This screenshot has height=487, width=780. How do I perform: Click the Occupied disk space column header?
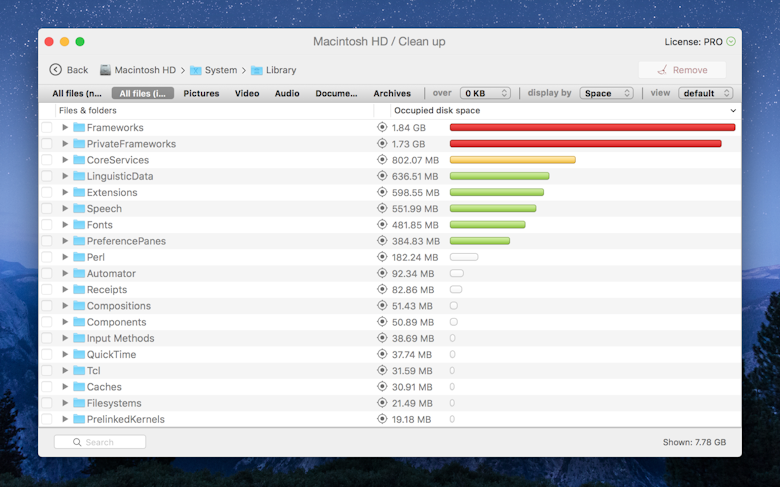(x=437, y=110)
